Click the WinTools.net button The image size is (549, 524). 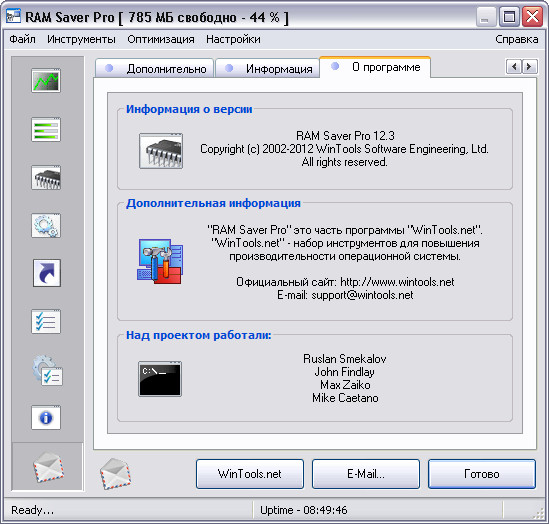tap(250, 474)
